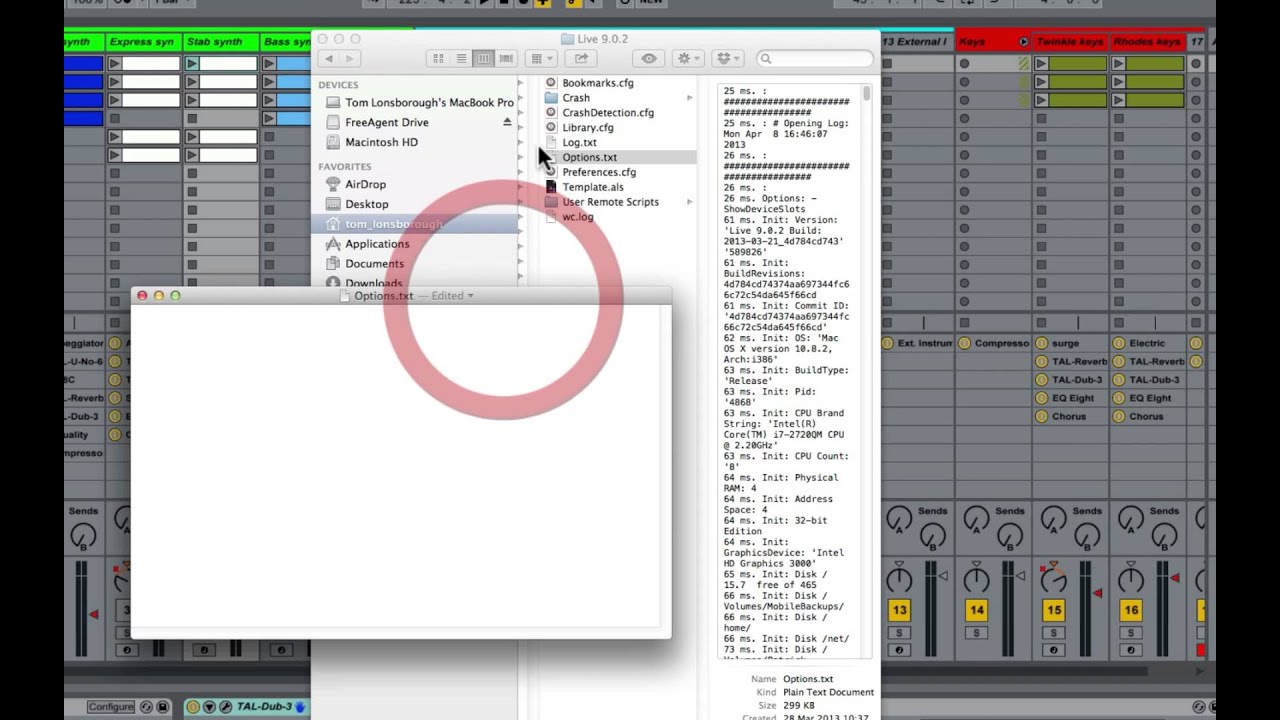Toggle track 13 activator button

[x=900, y=610]
